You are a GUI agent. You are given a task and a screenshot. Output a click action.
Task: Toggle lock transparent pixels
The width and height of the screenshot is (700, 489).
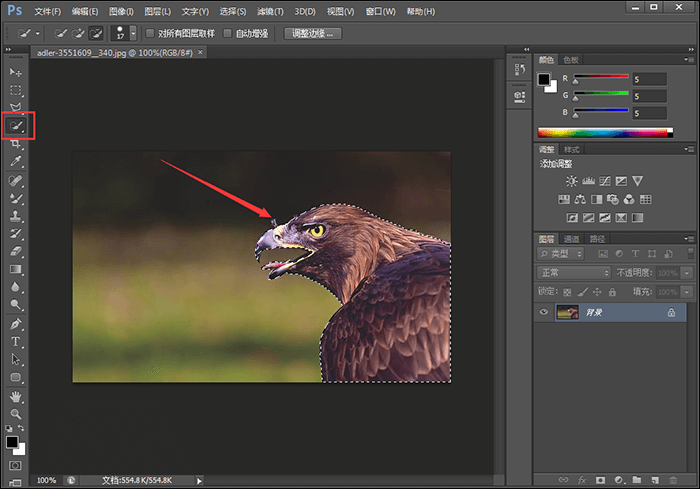[567, 292]
